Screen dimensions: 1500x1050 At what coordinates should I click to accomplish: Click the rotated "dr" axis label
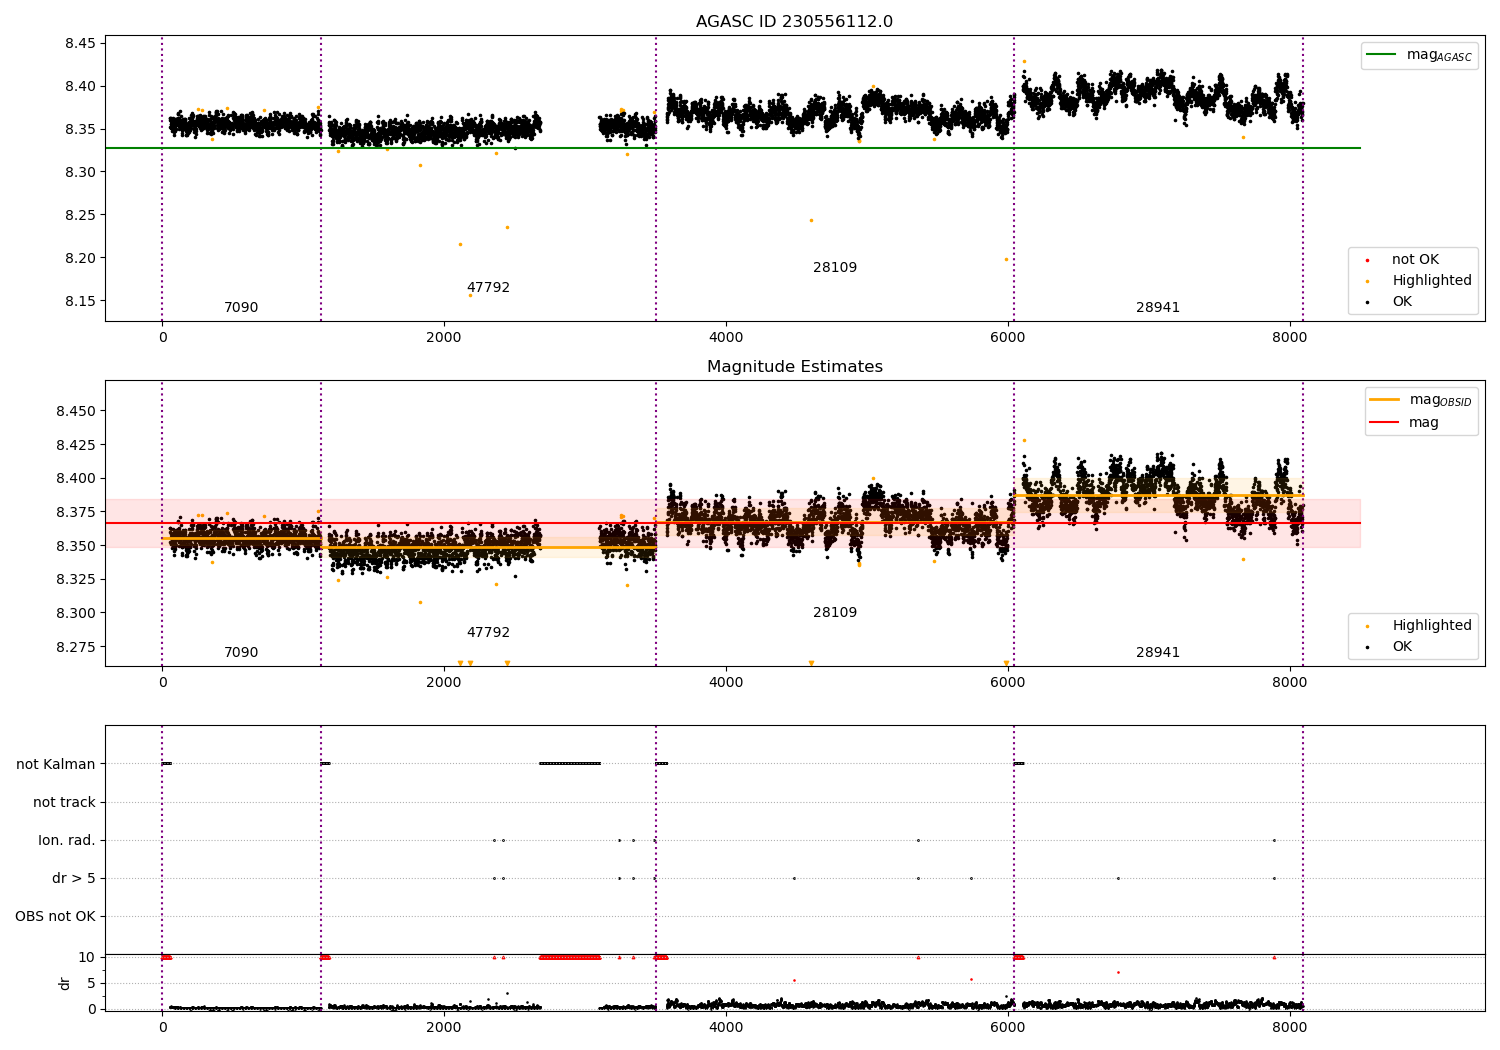pyautogui.click(x=65, y=984)
